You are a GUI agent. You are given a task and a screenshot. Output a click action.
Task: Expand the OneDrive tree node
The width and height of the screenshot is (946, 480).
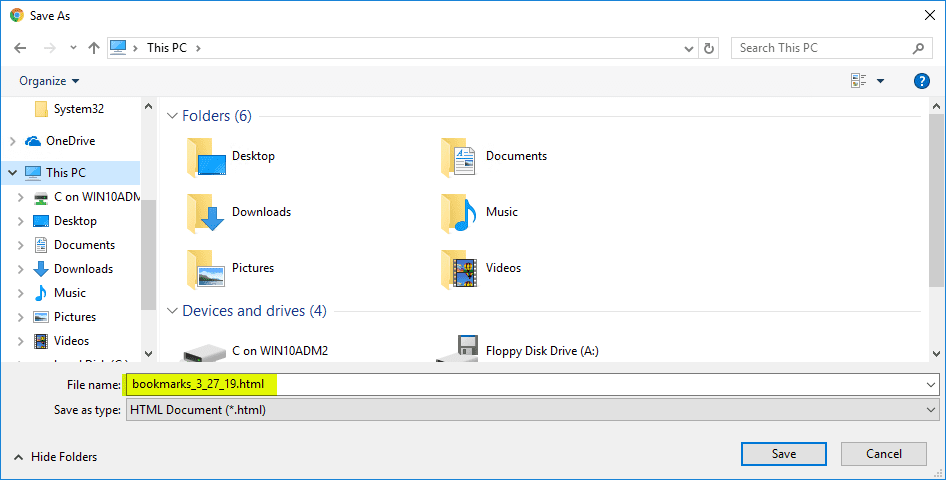click(13, 141)
